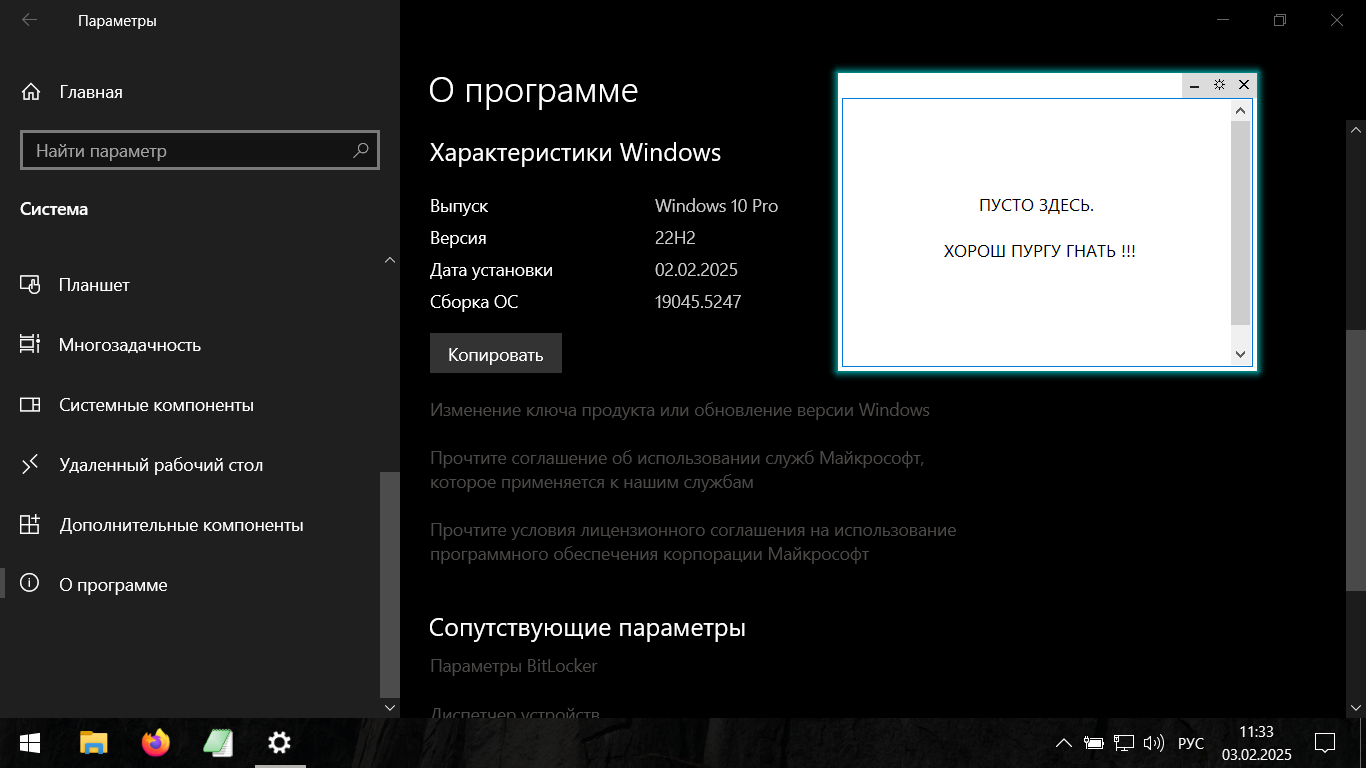Switch the РУС input language indicator
Image resolution: width=1366 pixels, height=768 pixels.
coord(1190,743)
